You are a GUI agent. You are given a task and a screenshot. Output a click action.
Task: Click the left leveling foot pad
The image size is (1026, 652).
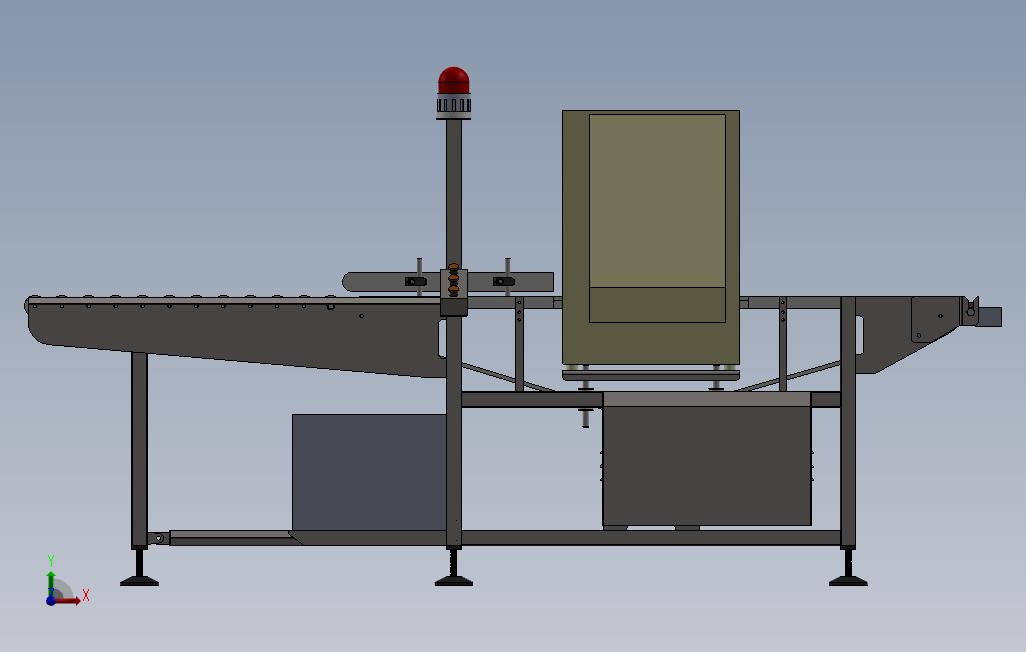point(139,581)
